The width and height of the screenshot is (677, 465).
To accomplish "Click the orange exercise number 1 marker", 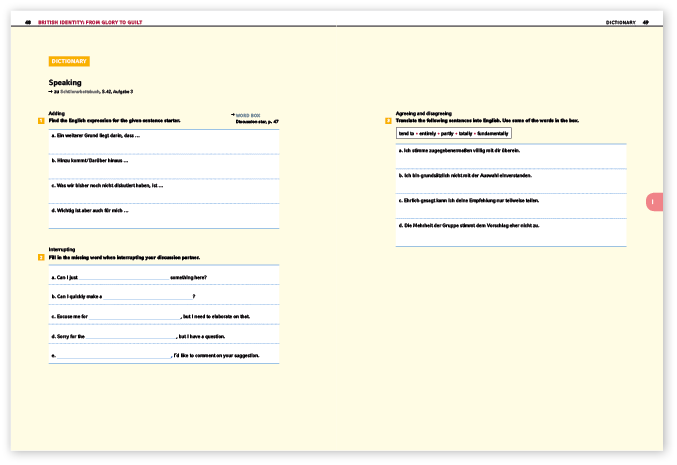I will (x=41, y=121).
